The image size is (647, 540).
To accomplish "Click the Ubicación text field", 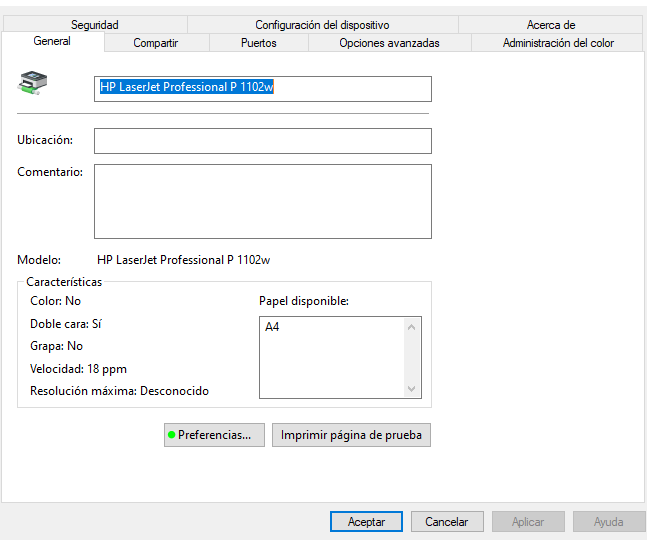I will coord(263,141).
